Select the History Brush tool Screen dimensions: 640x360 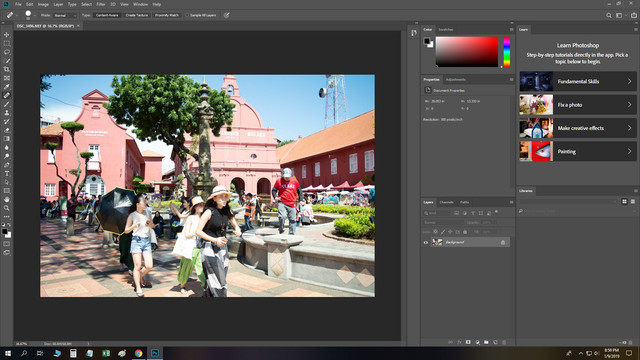coord(7,121)
